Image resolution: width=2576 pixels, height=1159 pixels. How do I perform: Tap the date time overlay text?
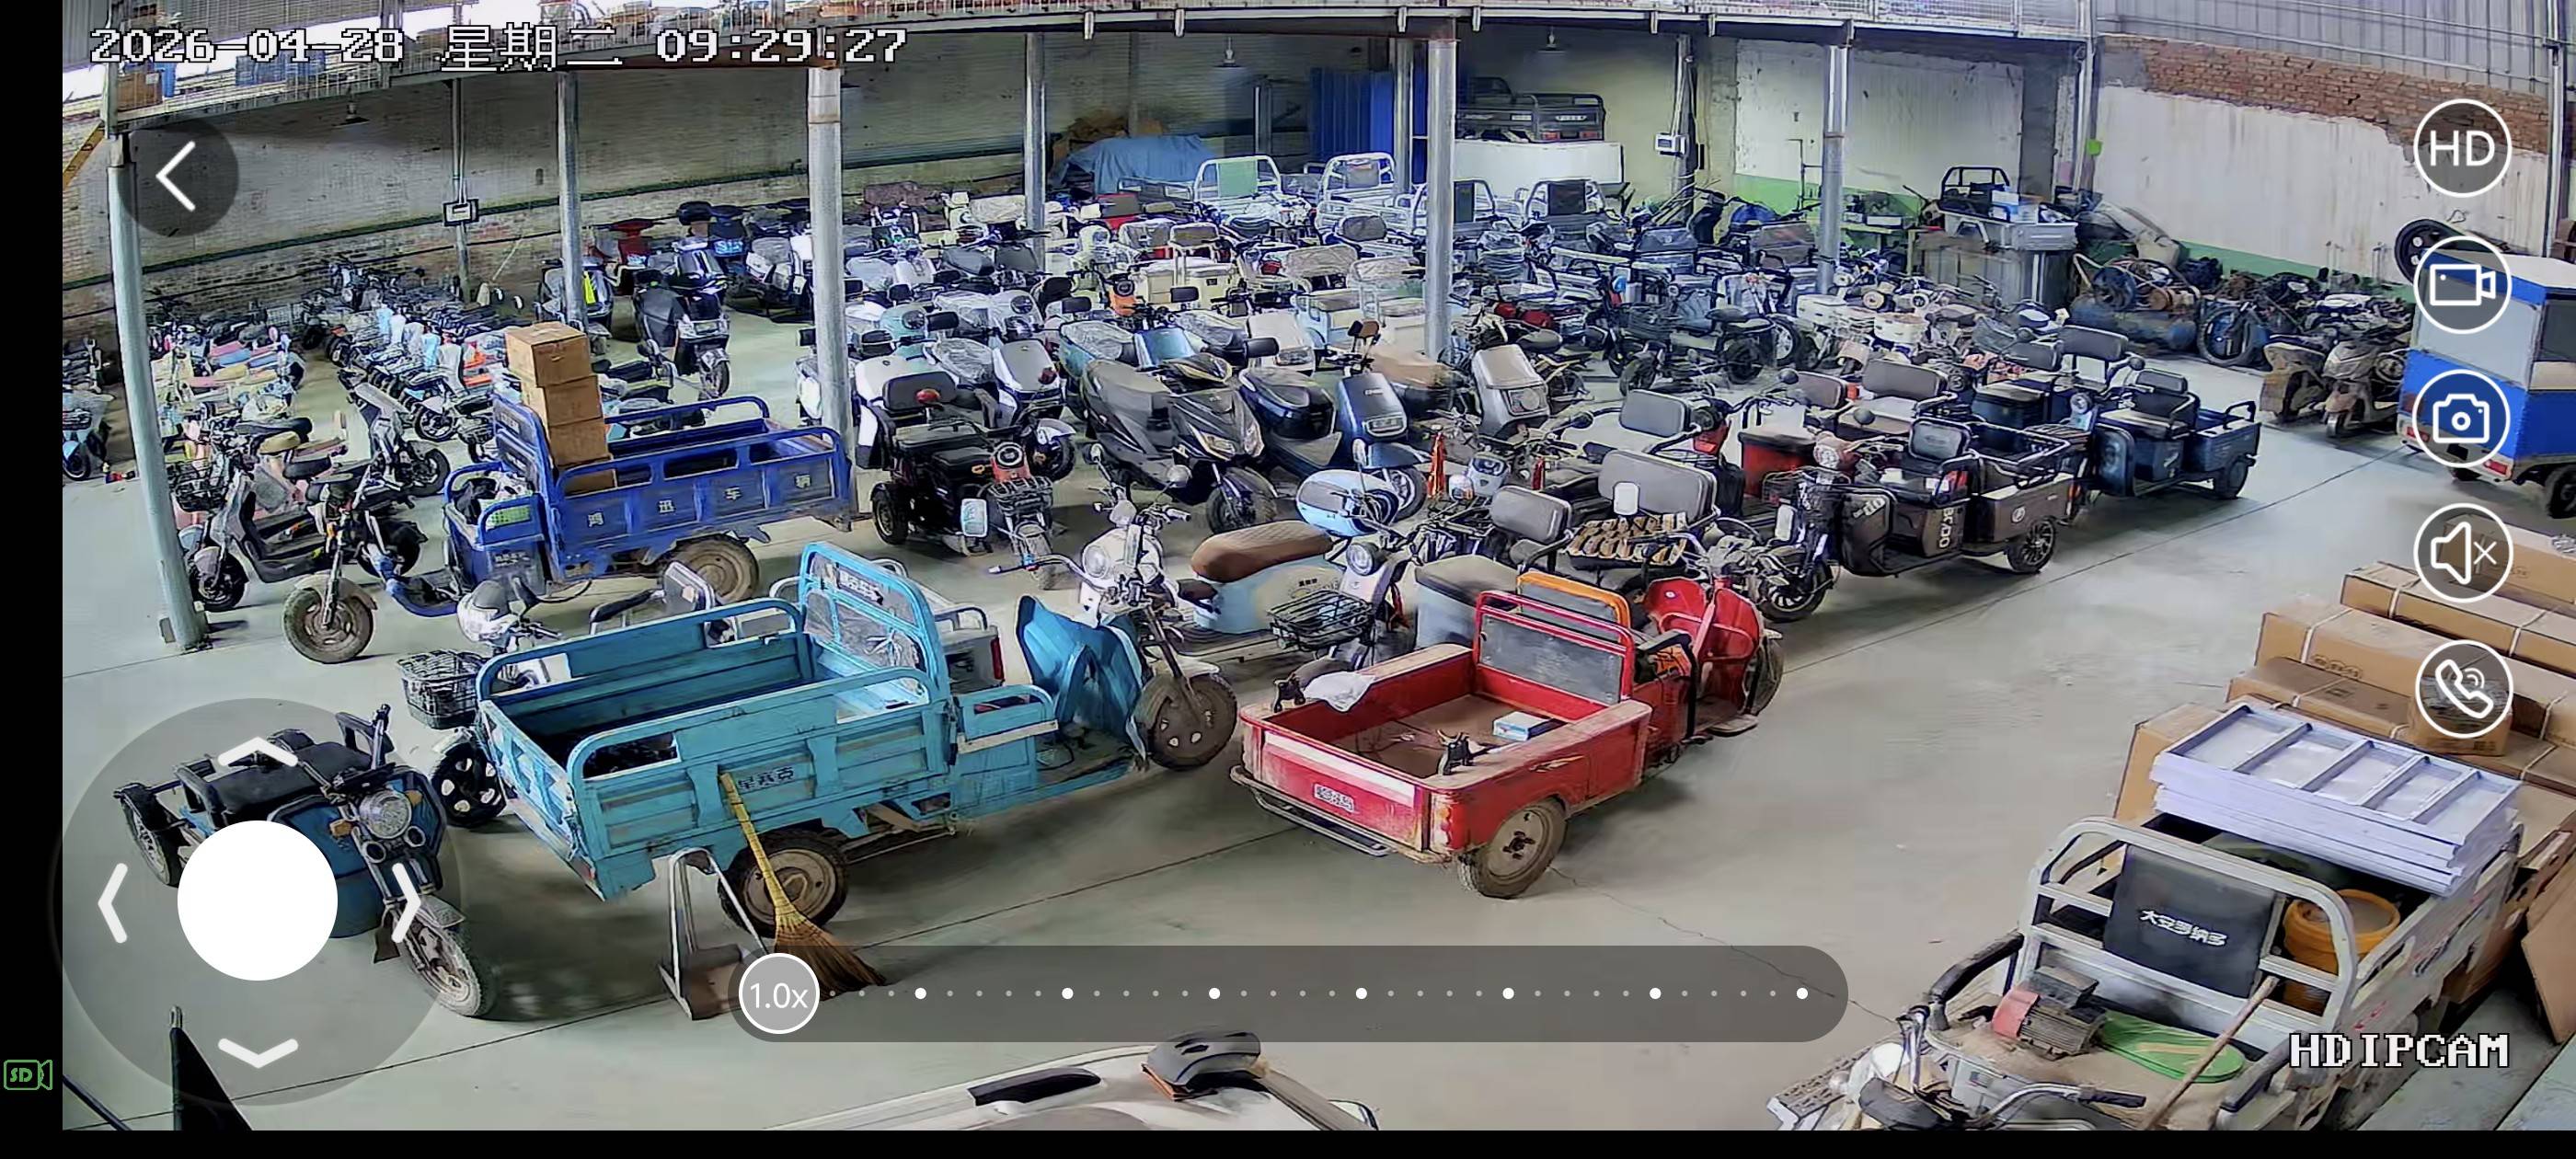click(x=498, y=46)
